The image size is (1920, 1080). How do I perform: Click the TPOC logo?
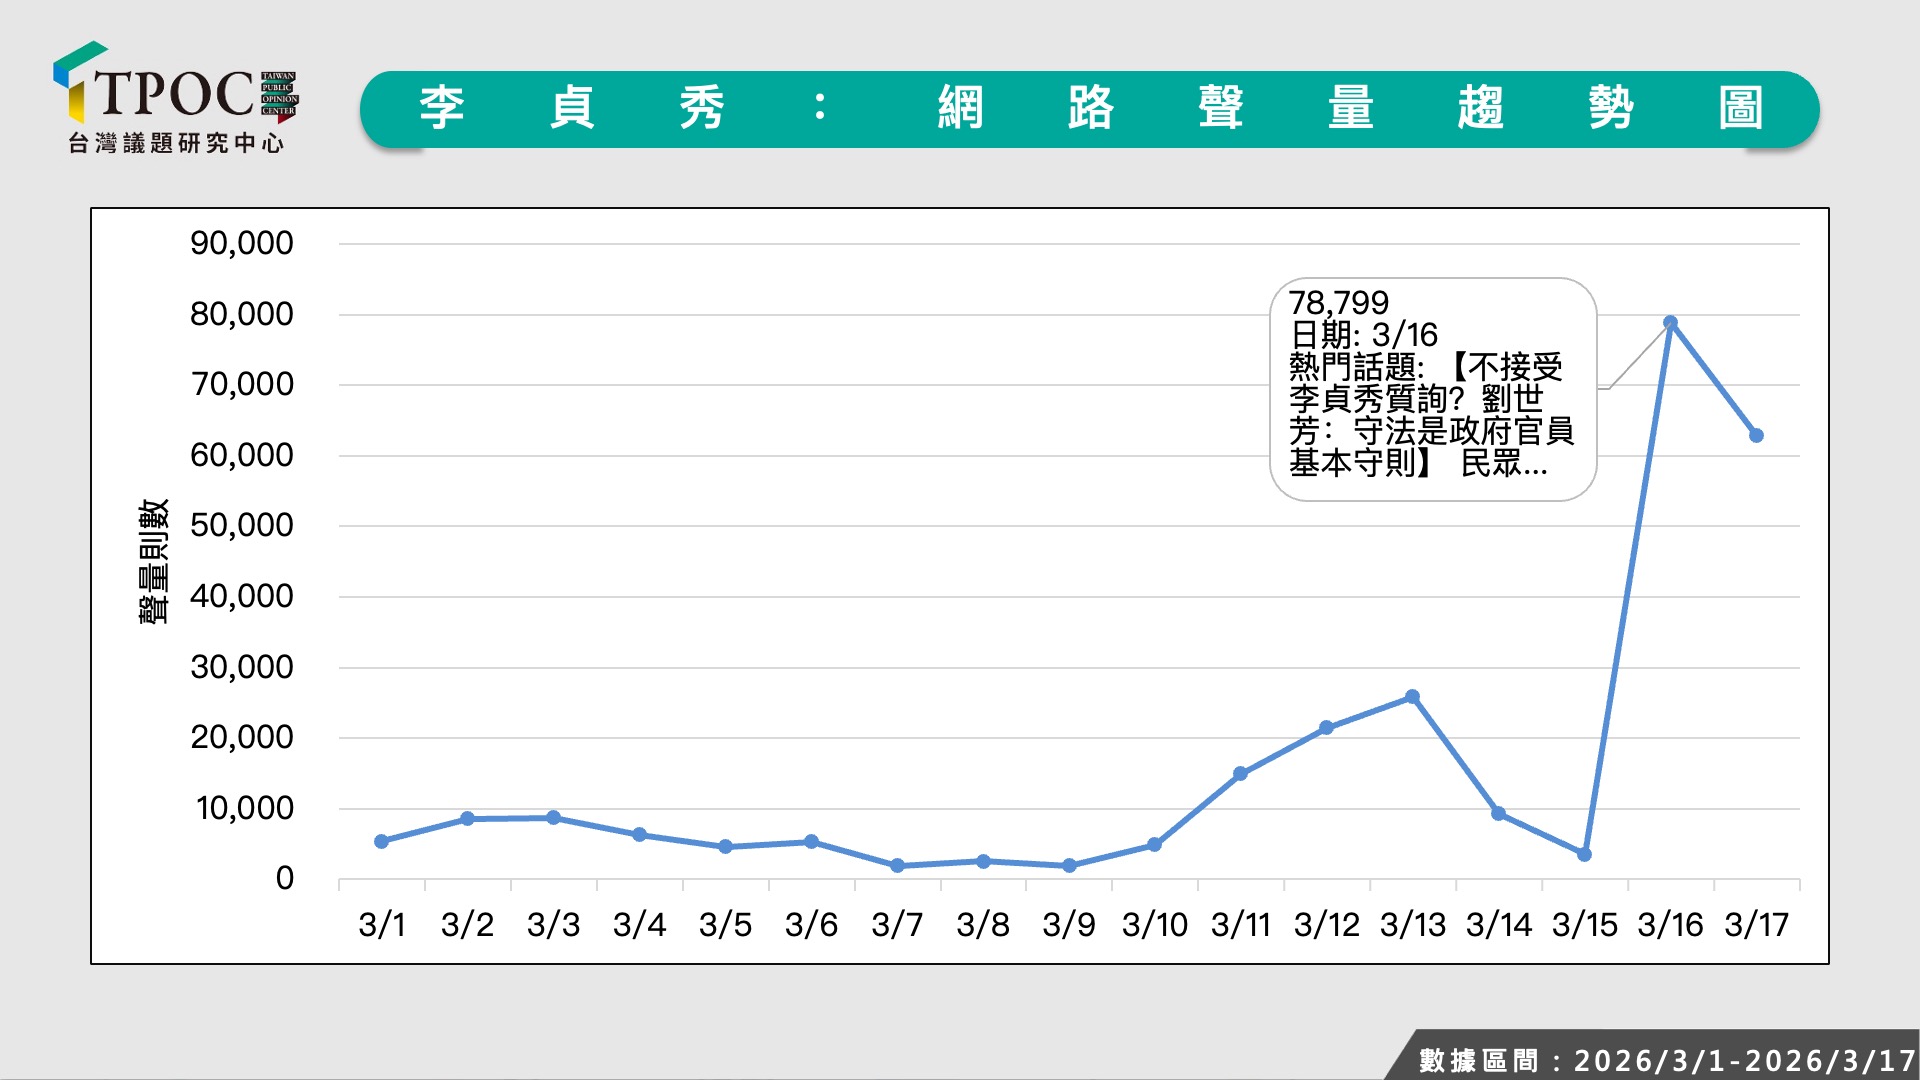pos(175,90)
